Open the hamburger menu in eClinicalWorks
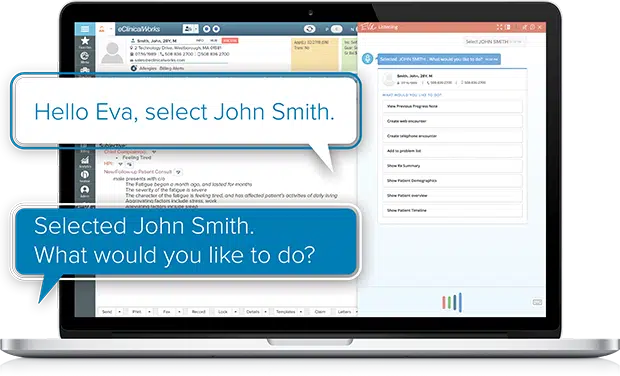The image size is (620, 376). click(x=85, y=29)
